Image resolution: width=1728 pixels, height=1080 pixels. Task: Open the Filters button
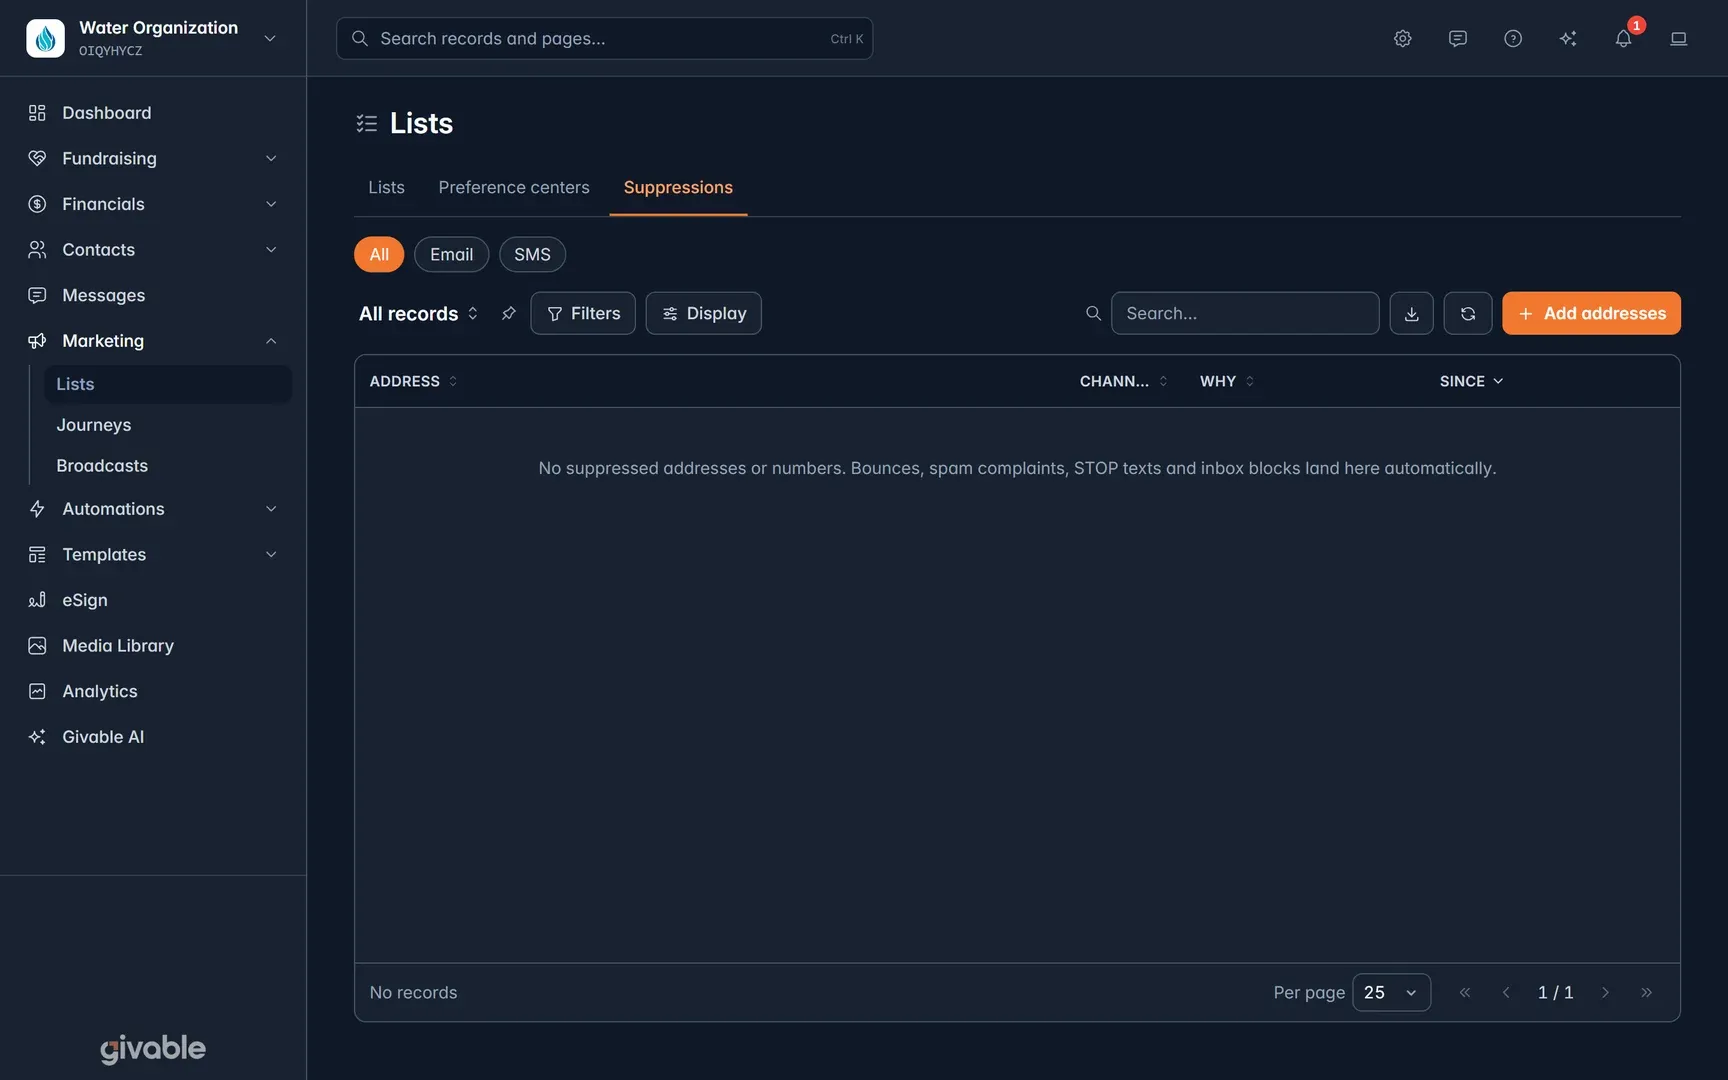pyautogui.click(x=583, y=313)
